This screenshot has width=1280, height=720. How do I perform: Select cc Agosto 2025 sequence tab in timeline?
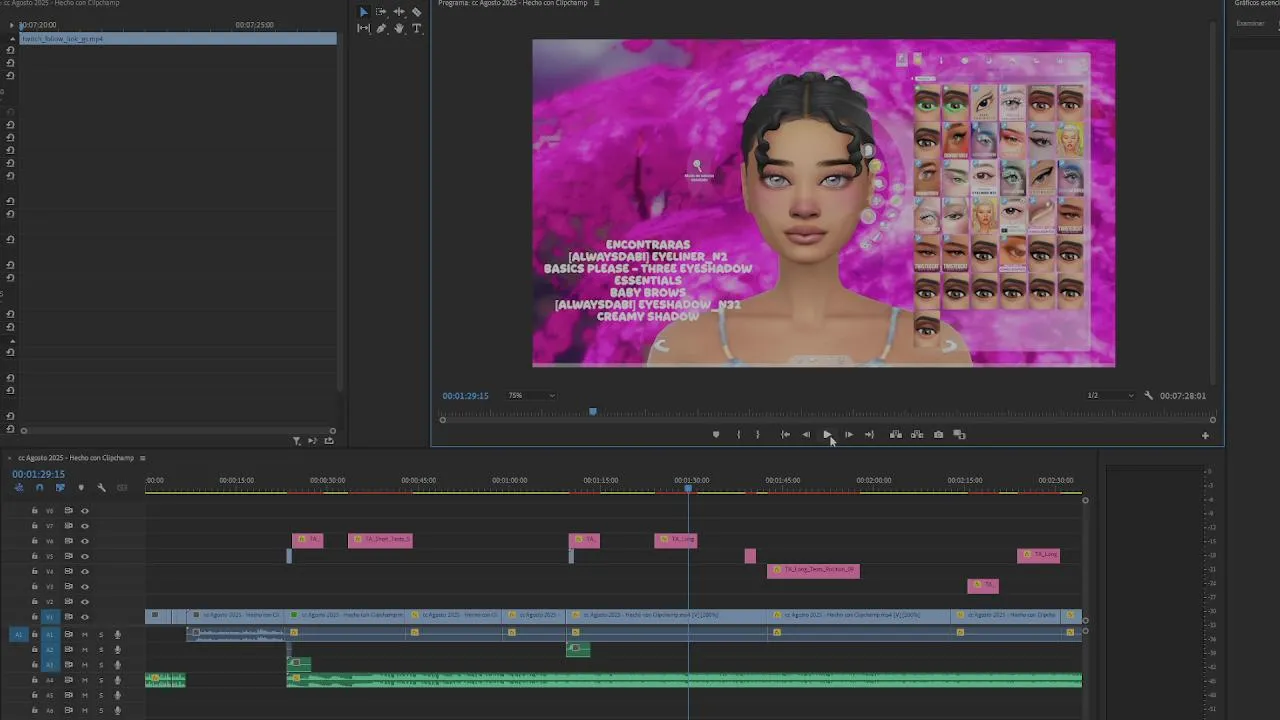(75, 458)
